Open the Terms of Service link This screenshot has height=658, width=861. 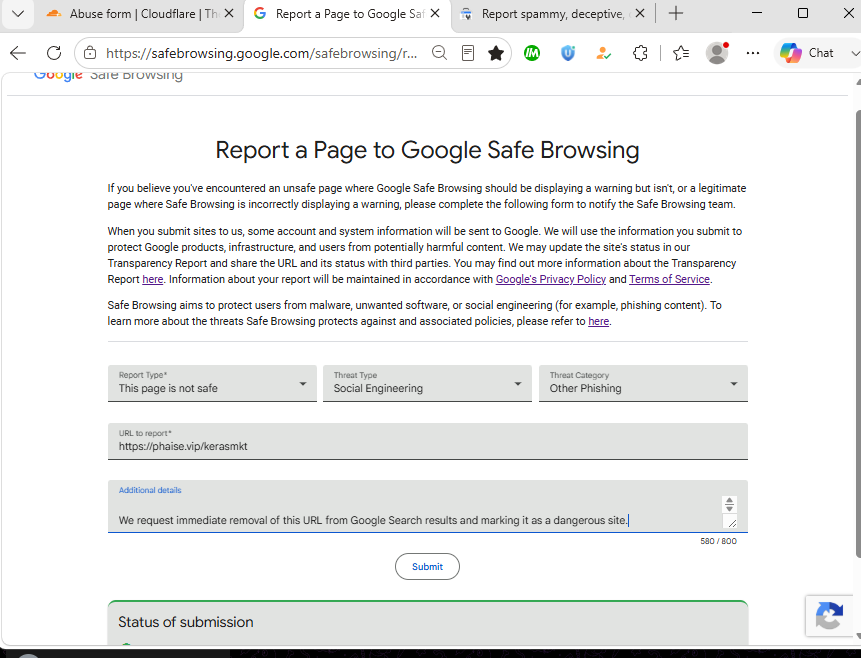coord(669,279)
